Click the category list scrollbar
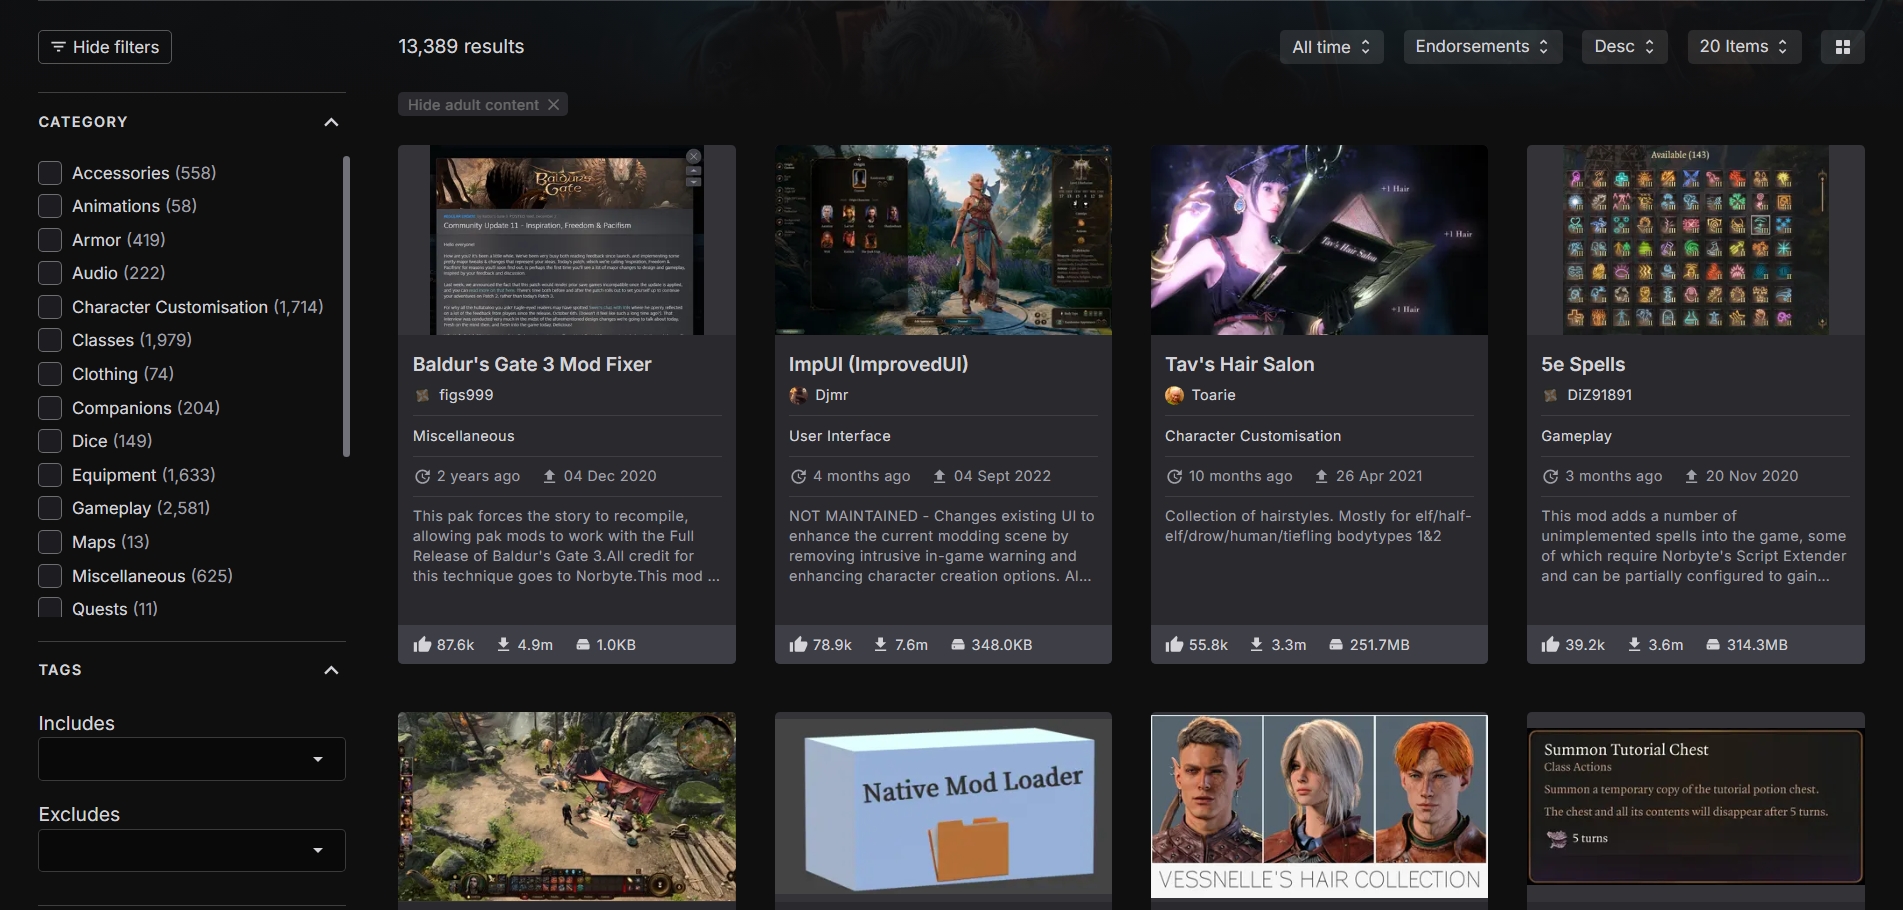The height and width of the screenshot is (910, 1903). tap(346, 306)
